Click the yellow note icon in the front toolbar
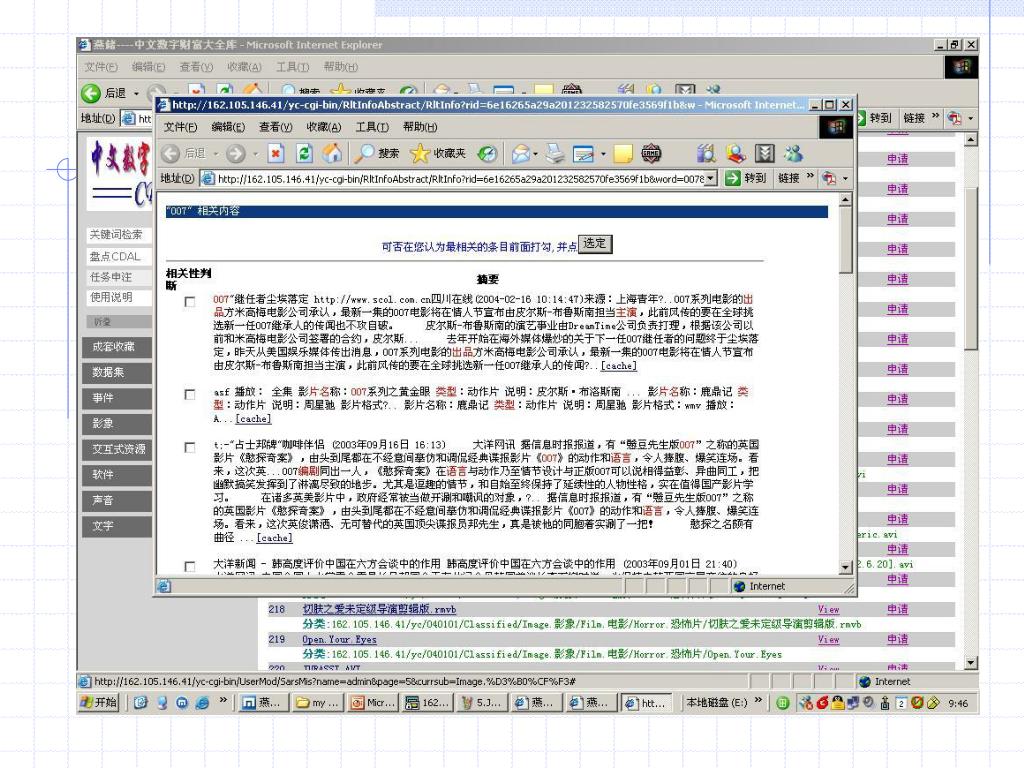The width and height of the screenshot is (1024, 768). [623, 153]
